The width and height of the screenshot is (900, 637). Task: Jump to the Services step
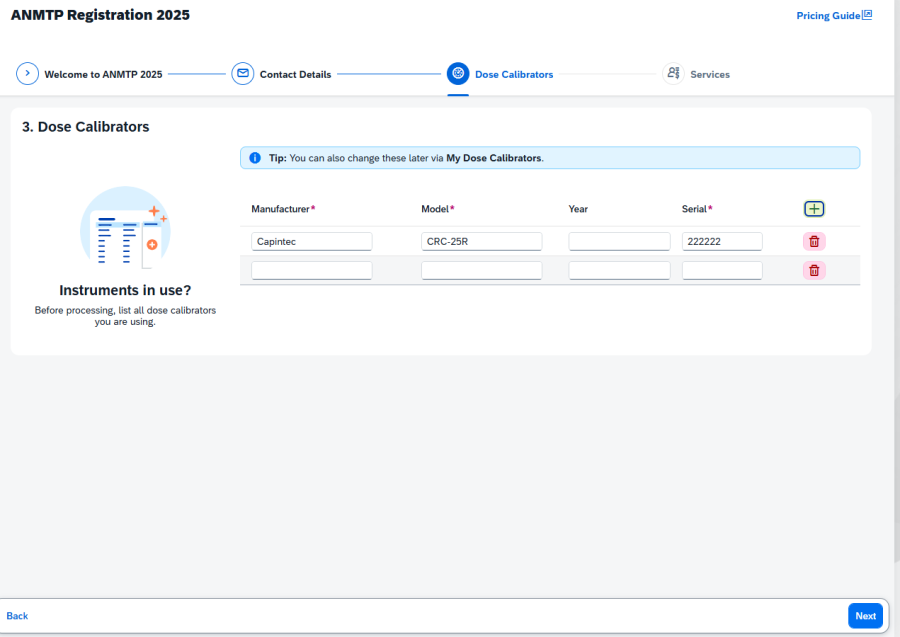709,74
